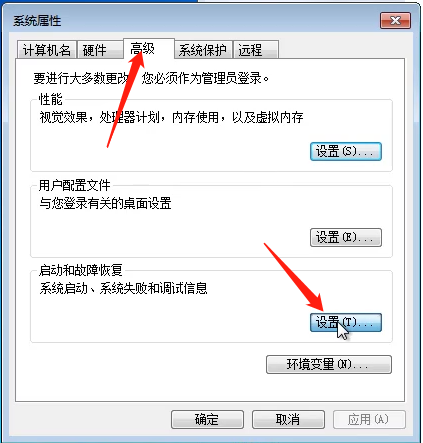Screen dimensions: 423x443
Task: Click the 系统启动、系统失败和调试信息 description
Action: [x=123, y=288]
